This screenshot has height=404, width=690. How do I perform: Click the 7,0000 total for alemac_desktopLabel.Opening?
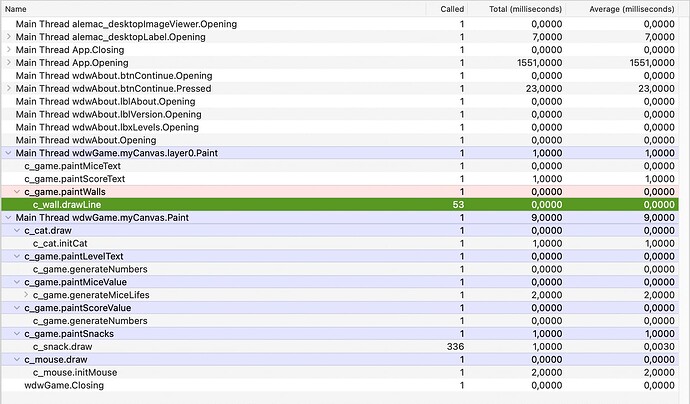tap(547, 37)
